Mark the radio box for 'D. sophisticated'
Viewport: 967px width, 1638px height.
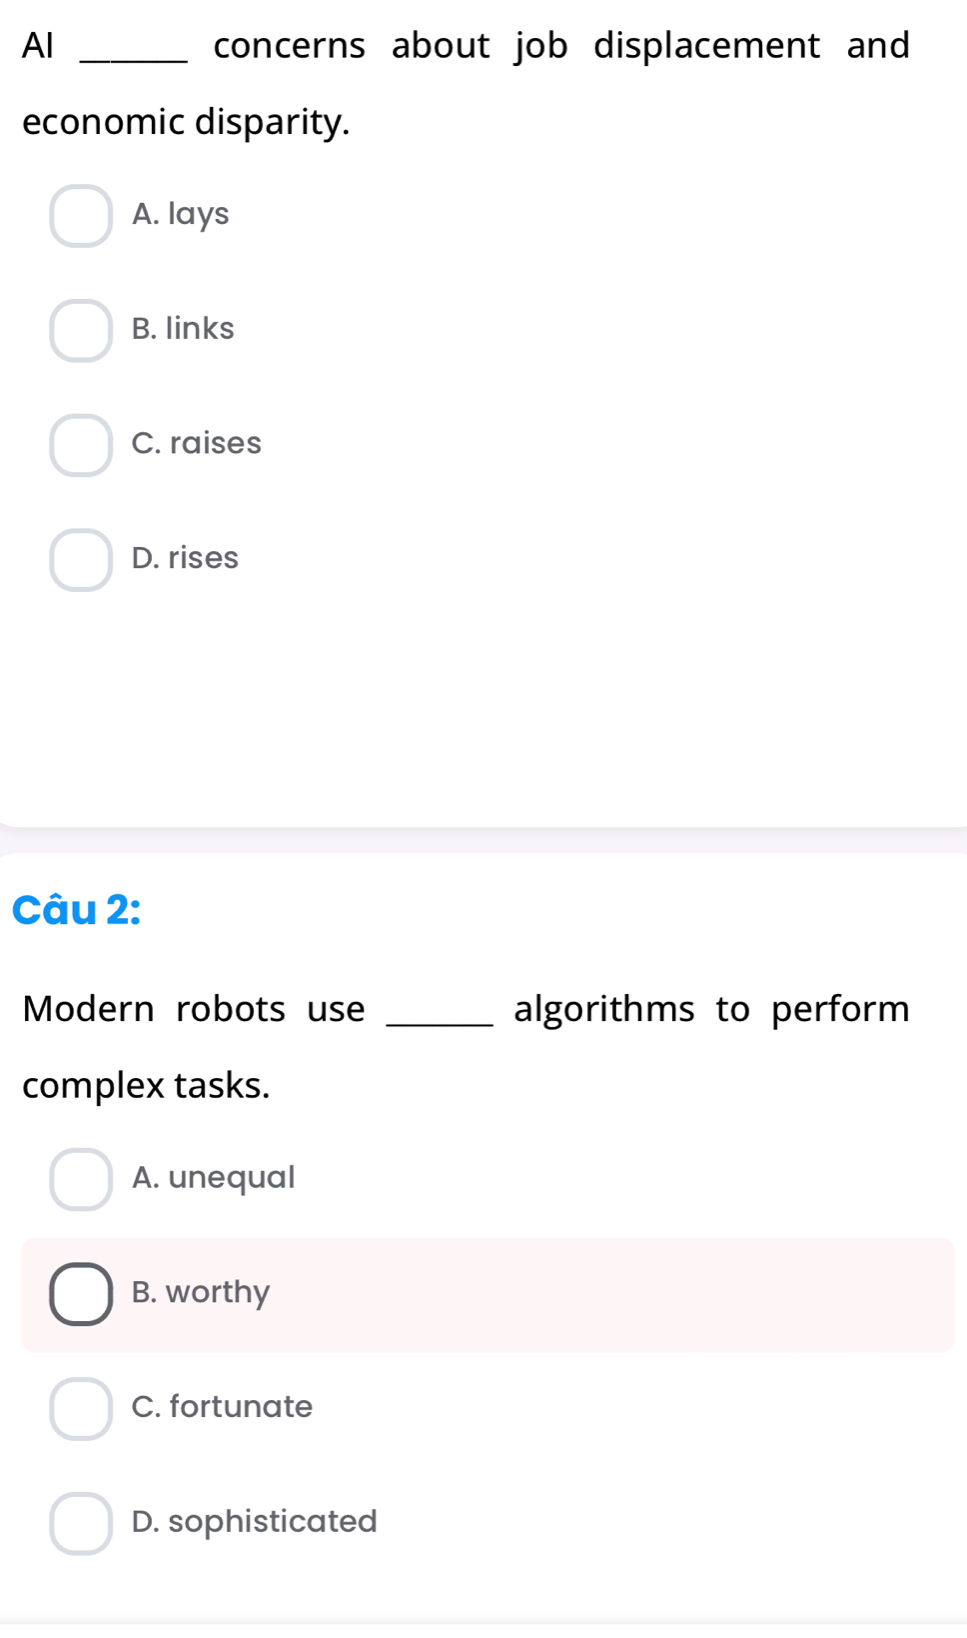[x=81, y=1523]
